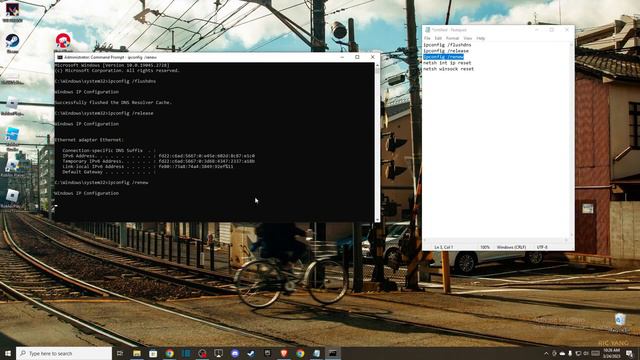
Task: Open the Format menu in Notepad
Action: coord(452,38)
